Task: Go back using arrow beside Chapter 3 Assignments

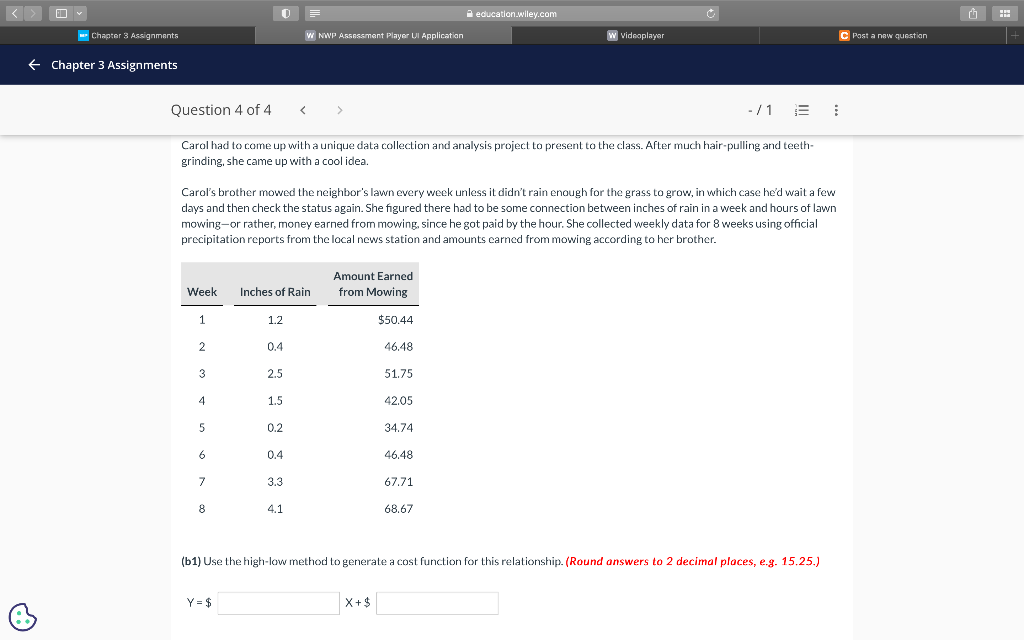Action: tap(34, 65)
